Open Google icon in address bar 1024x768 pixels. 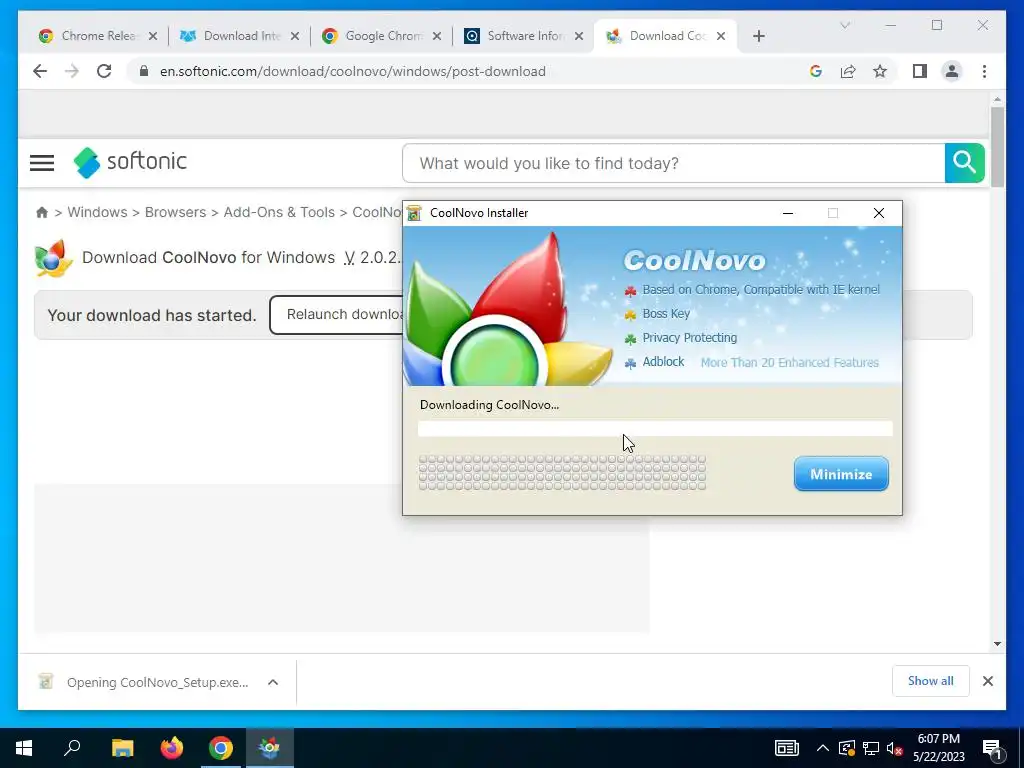[x=816, y=71]
